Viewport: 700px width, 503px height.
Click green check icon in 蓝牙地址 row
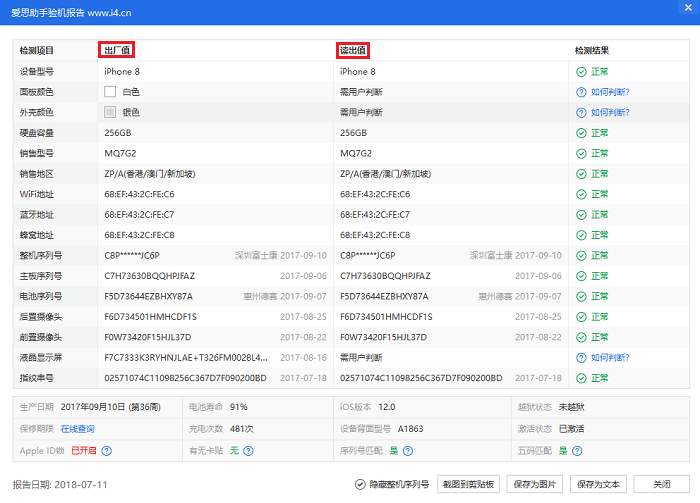pos(581,215)
